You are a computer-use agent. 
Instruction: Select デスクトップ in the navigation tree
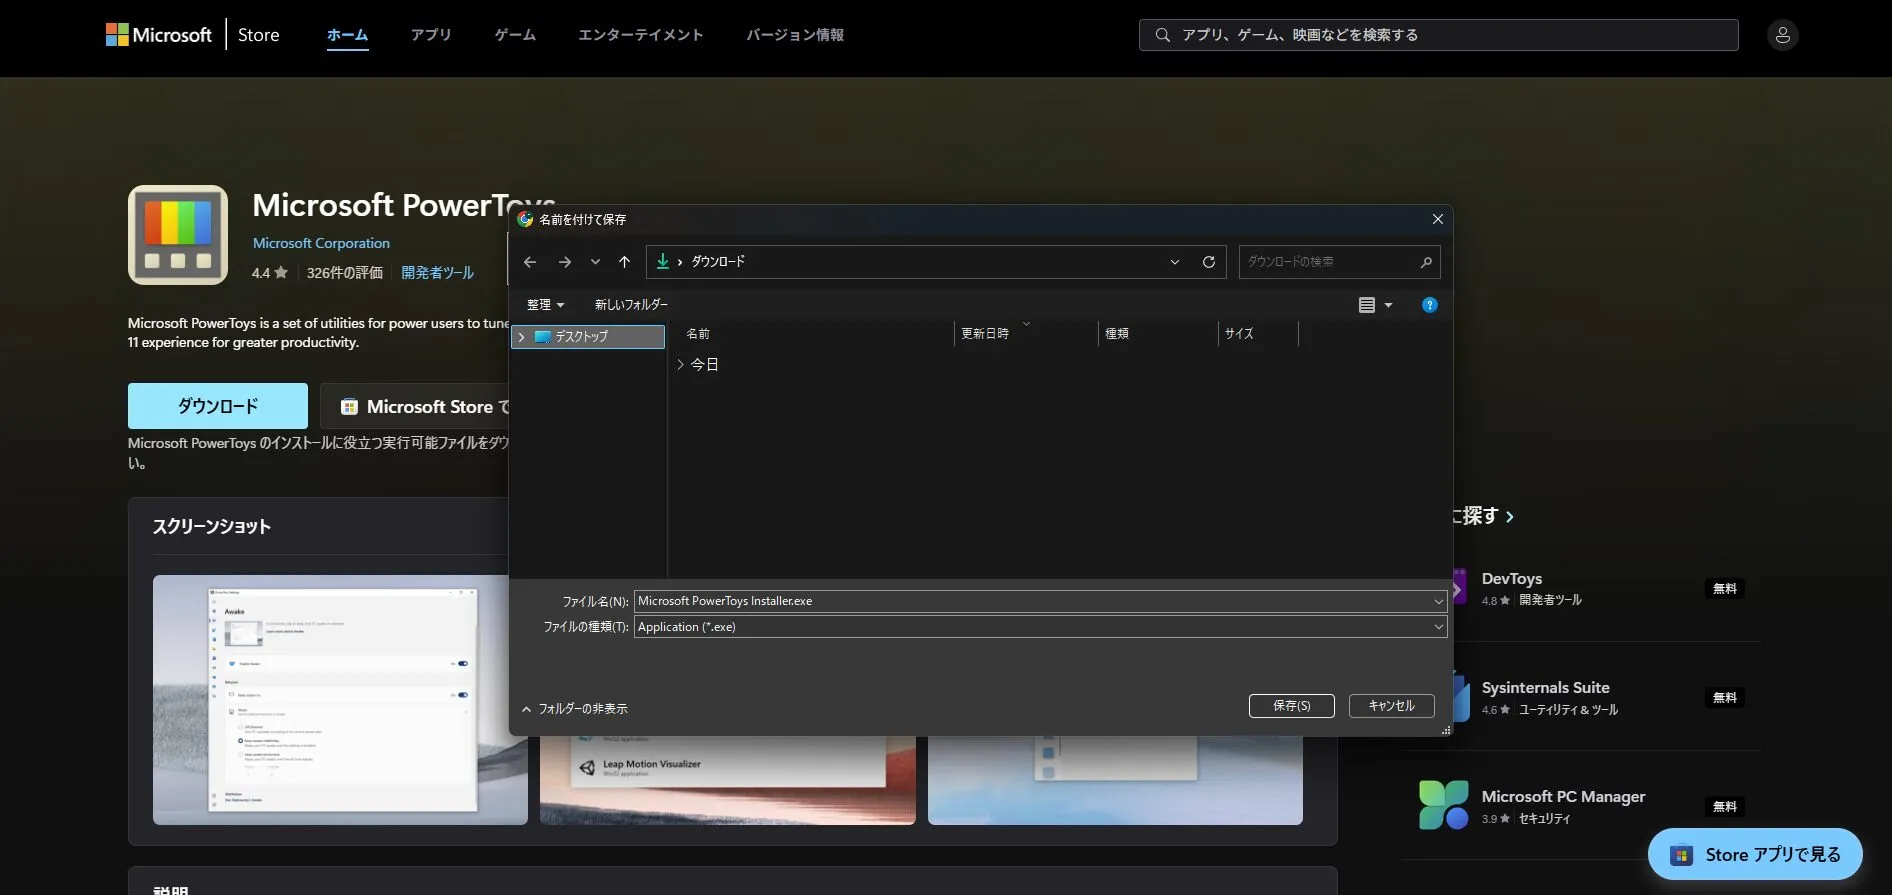588,337
